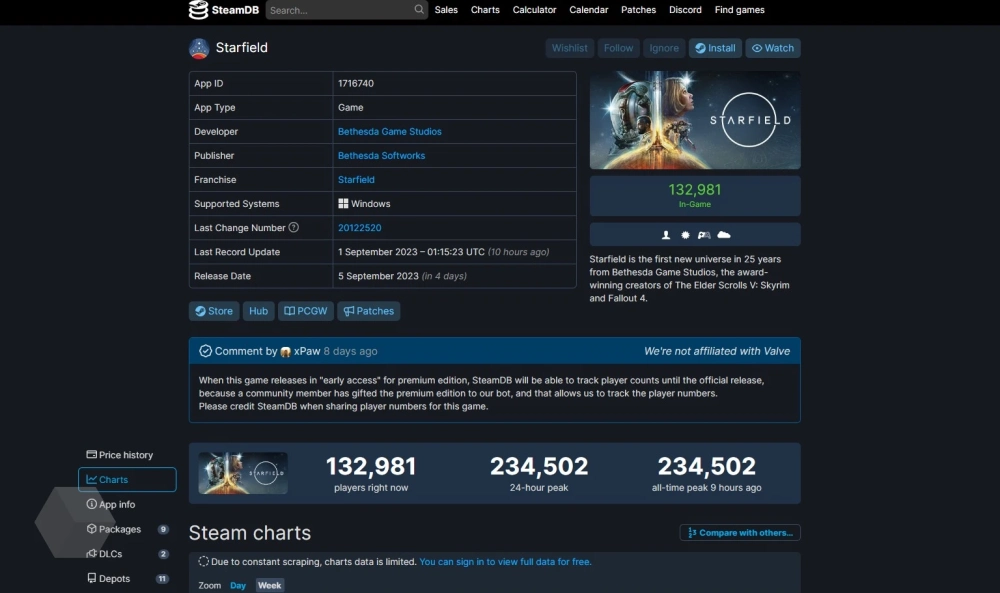Click the Starfield app icon beside the title
The width and height of the screenshot is (1000, 593).
199,48
